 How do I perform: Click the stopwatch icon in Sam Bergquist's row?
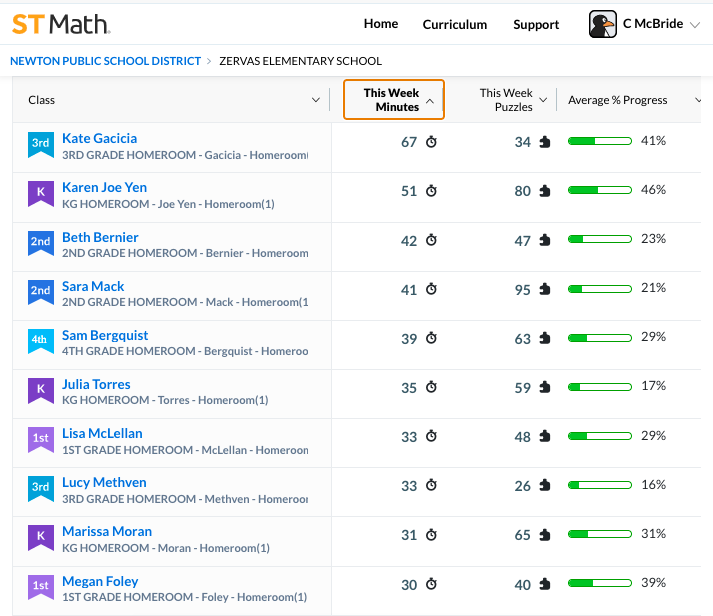pos(431,338)
